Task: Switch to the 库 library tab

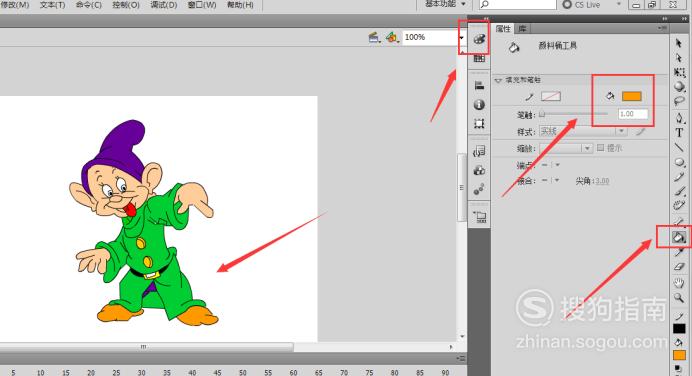Action: pos(523,29)
